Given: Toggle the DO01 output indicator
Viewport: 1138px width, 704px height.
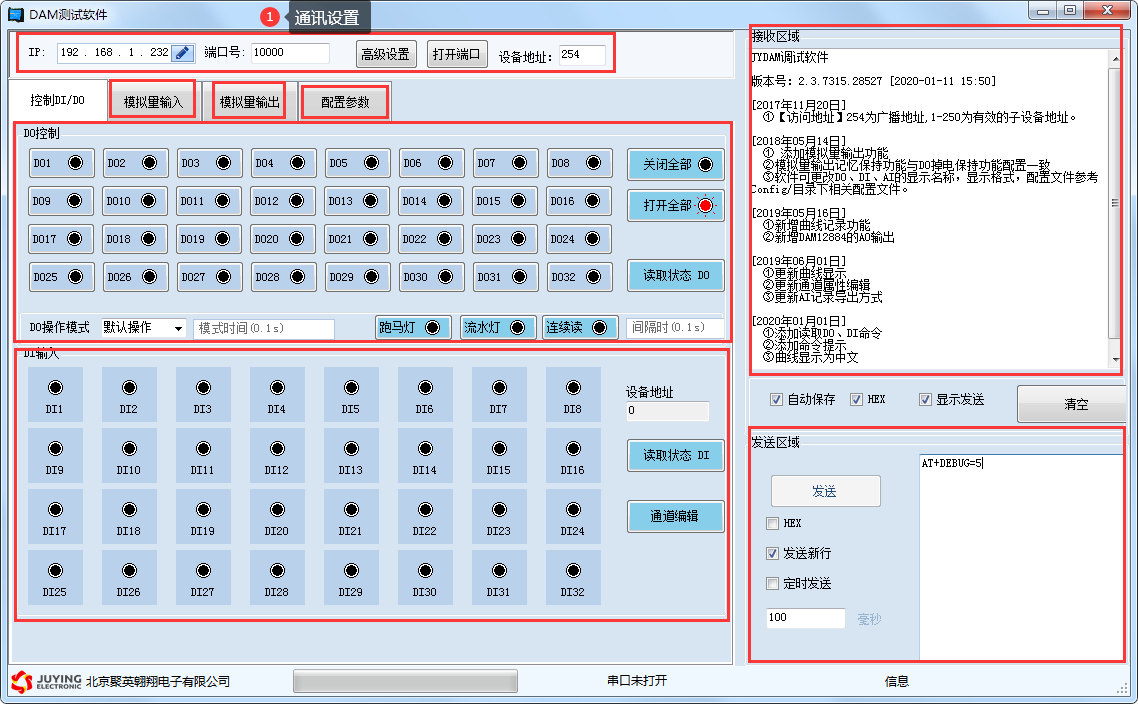Looking at the screenshot, I should [x=74, y=163].
